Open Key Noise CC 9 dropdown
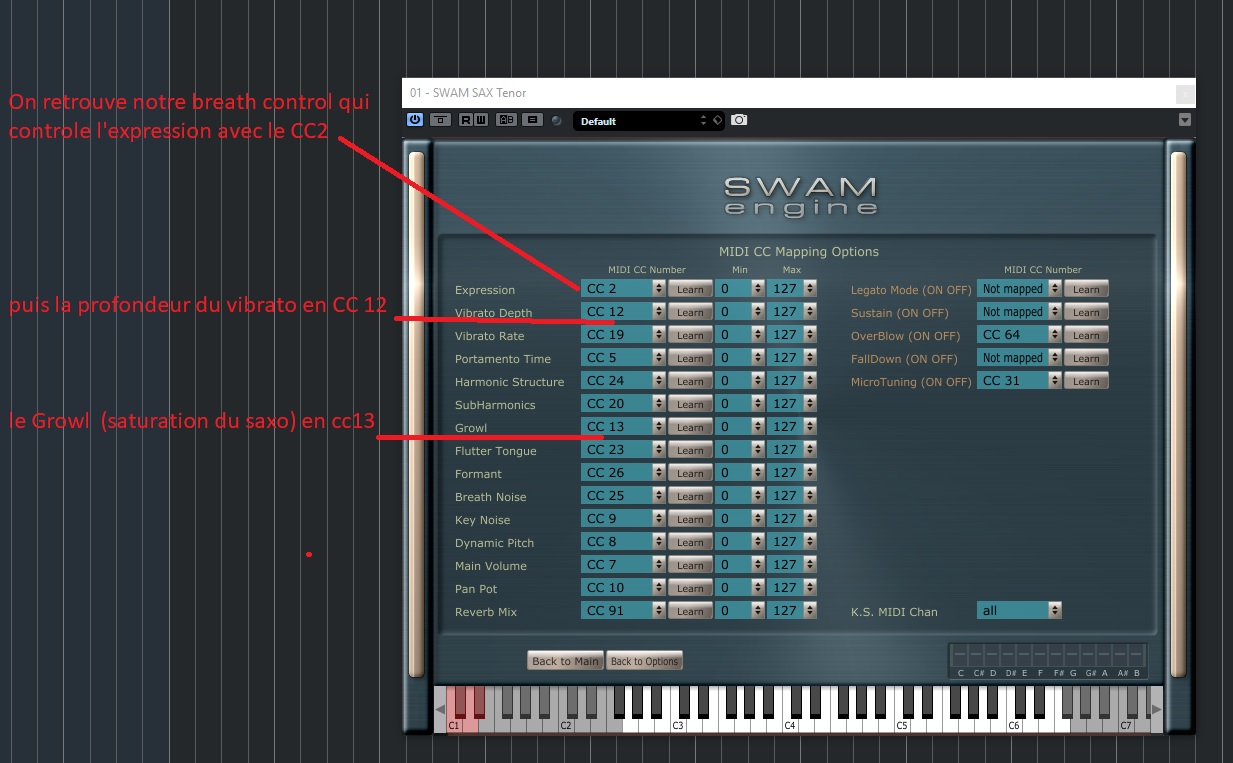Viewport: 1233px width, 763px height. (623, 519)
